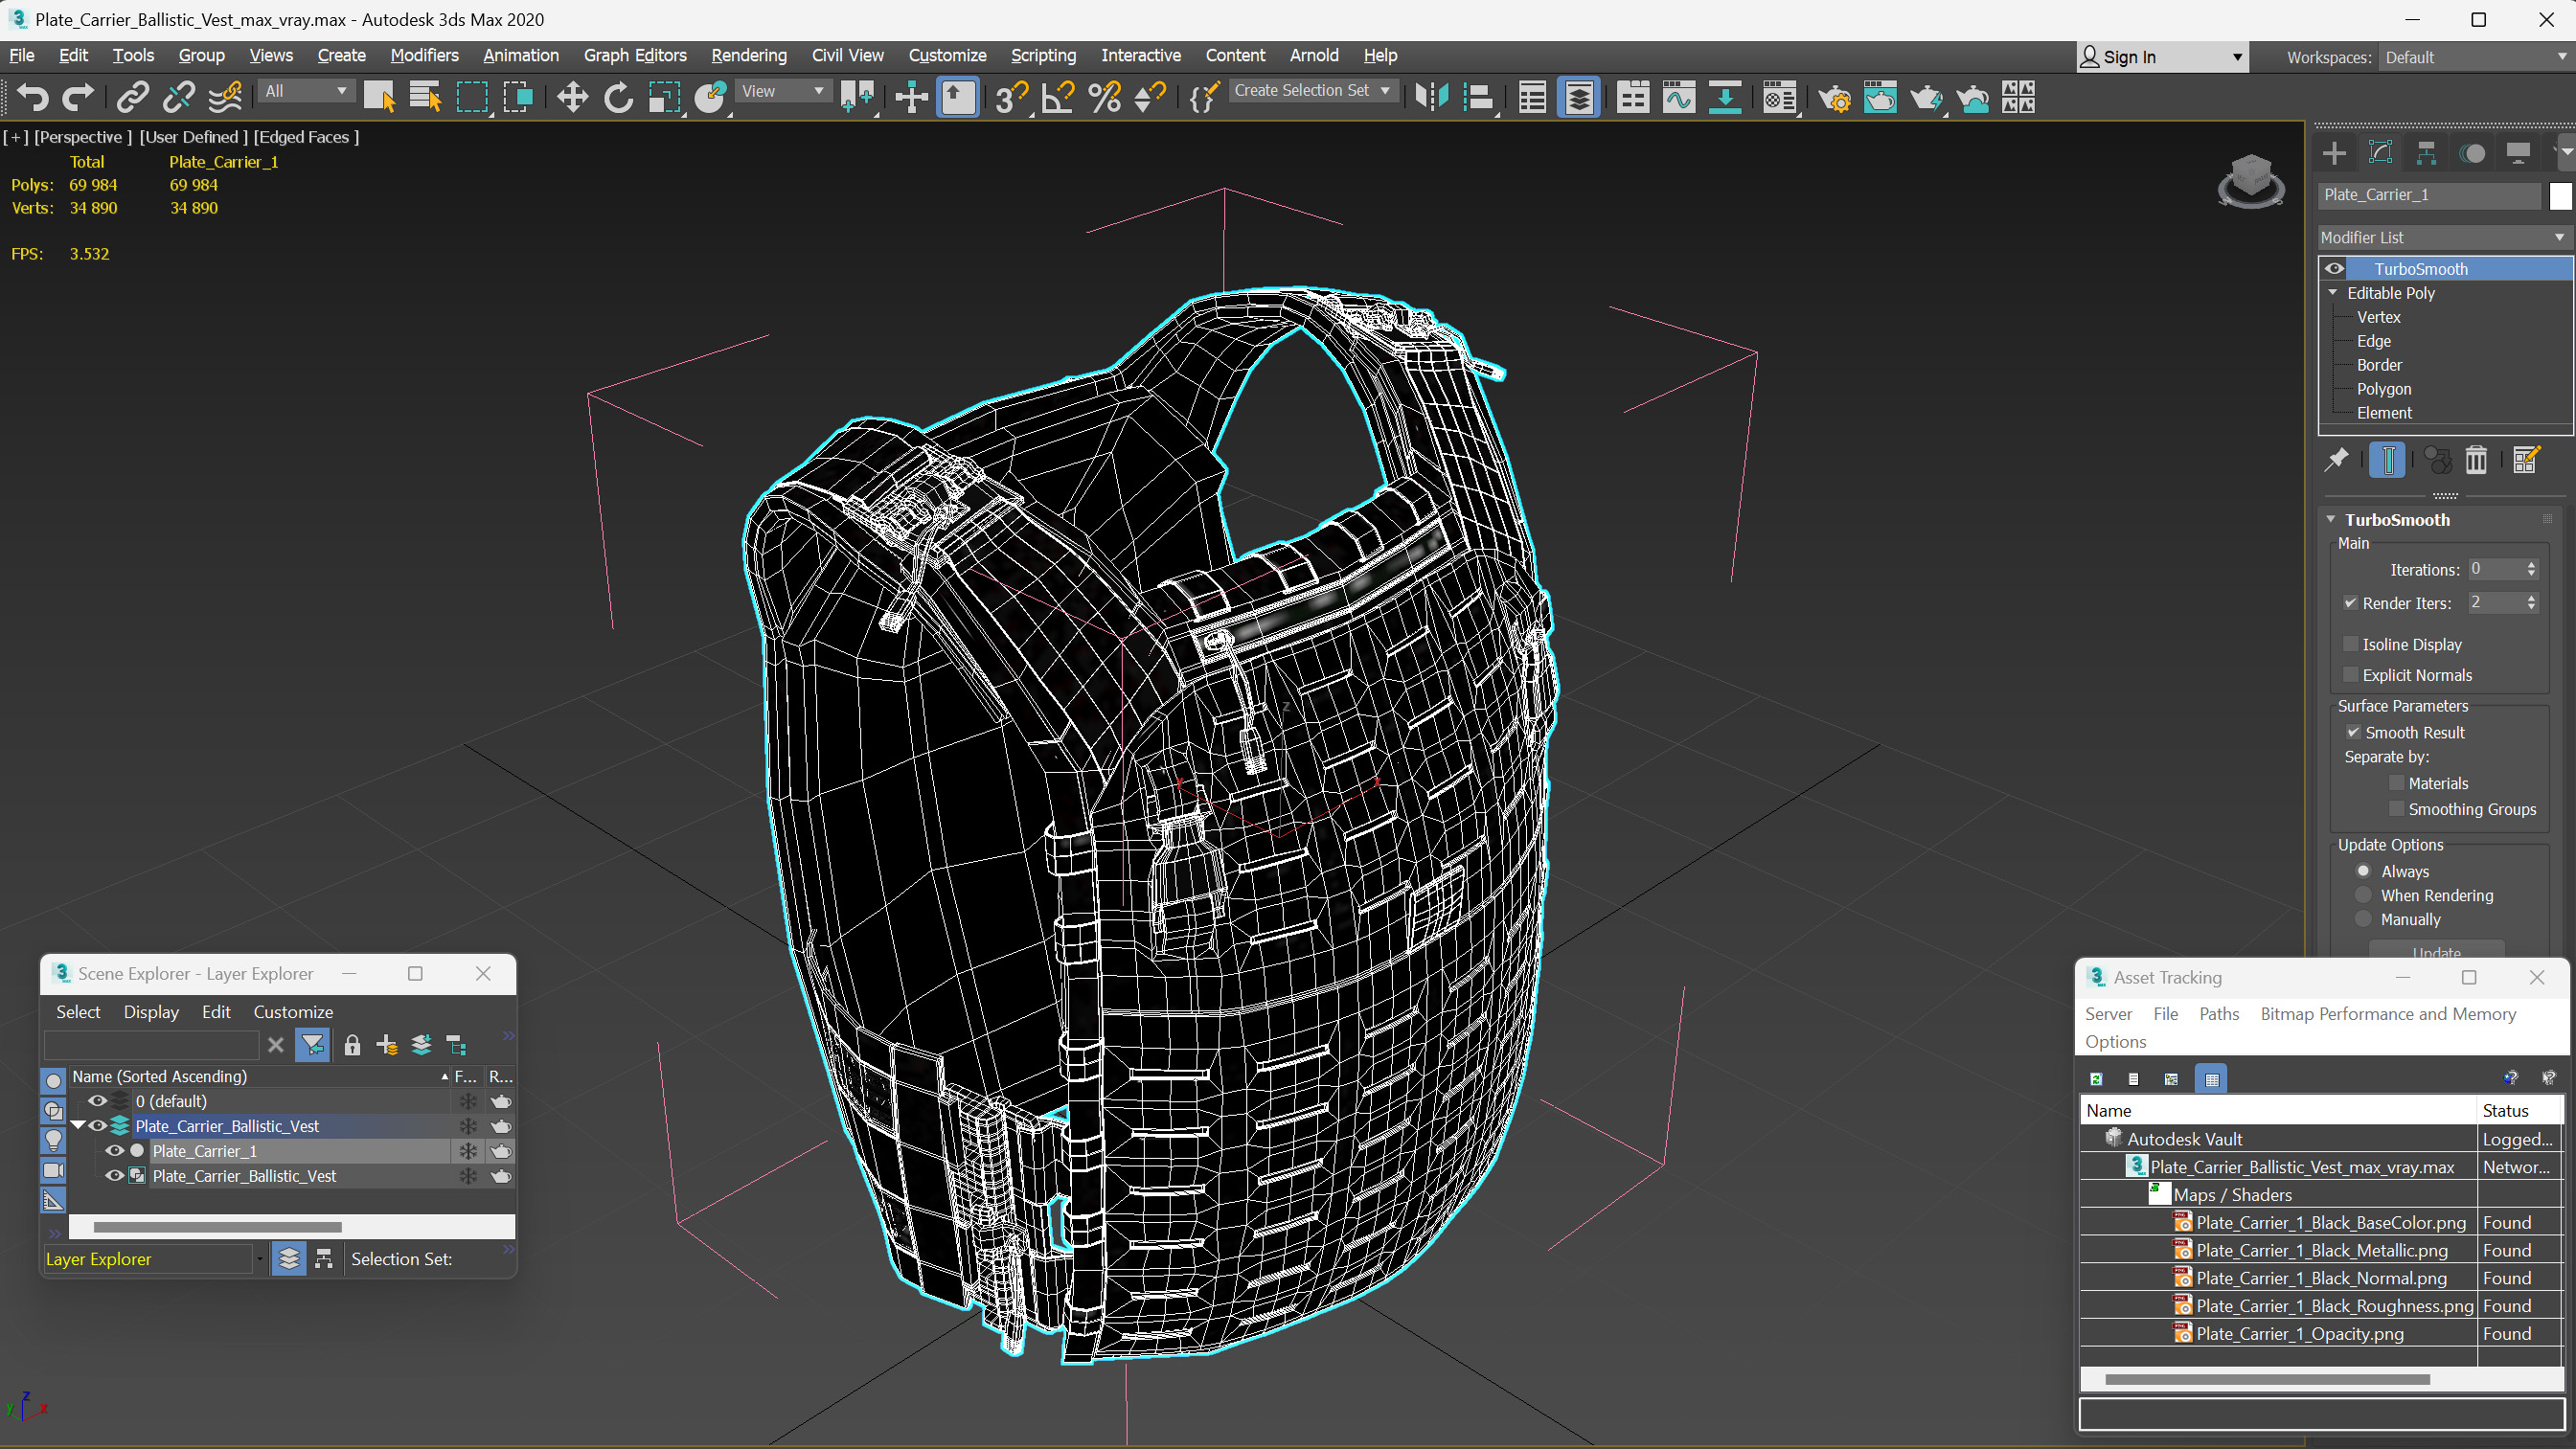Click the Update button in TurboSmooth

(x=2436, y=951)
